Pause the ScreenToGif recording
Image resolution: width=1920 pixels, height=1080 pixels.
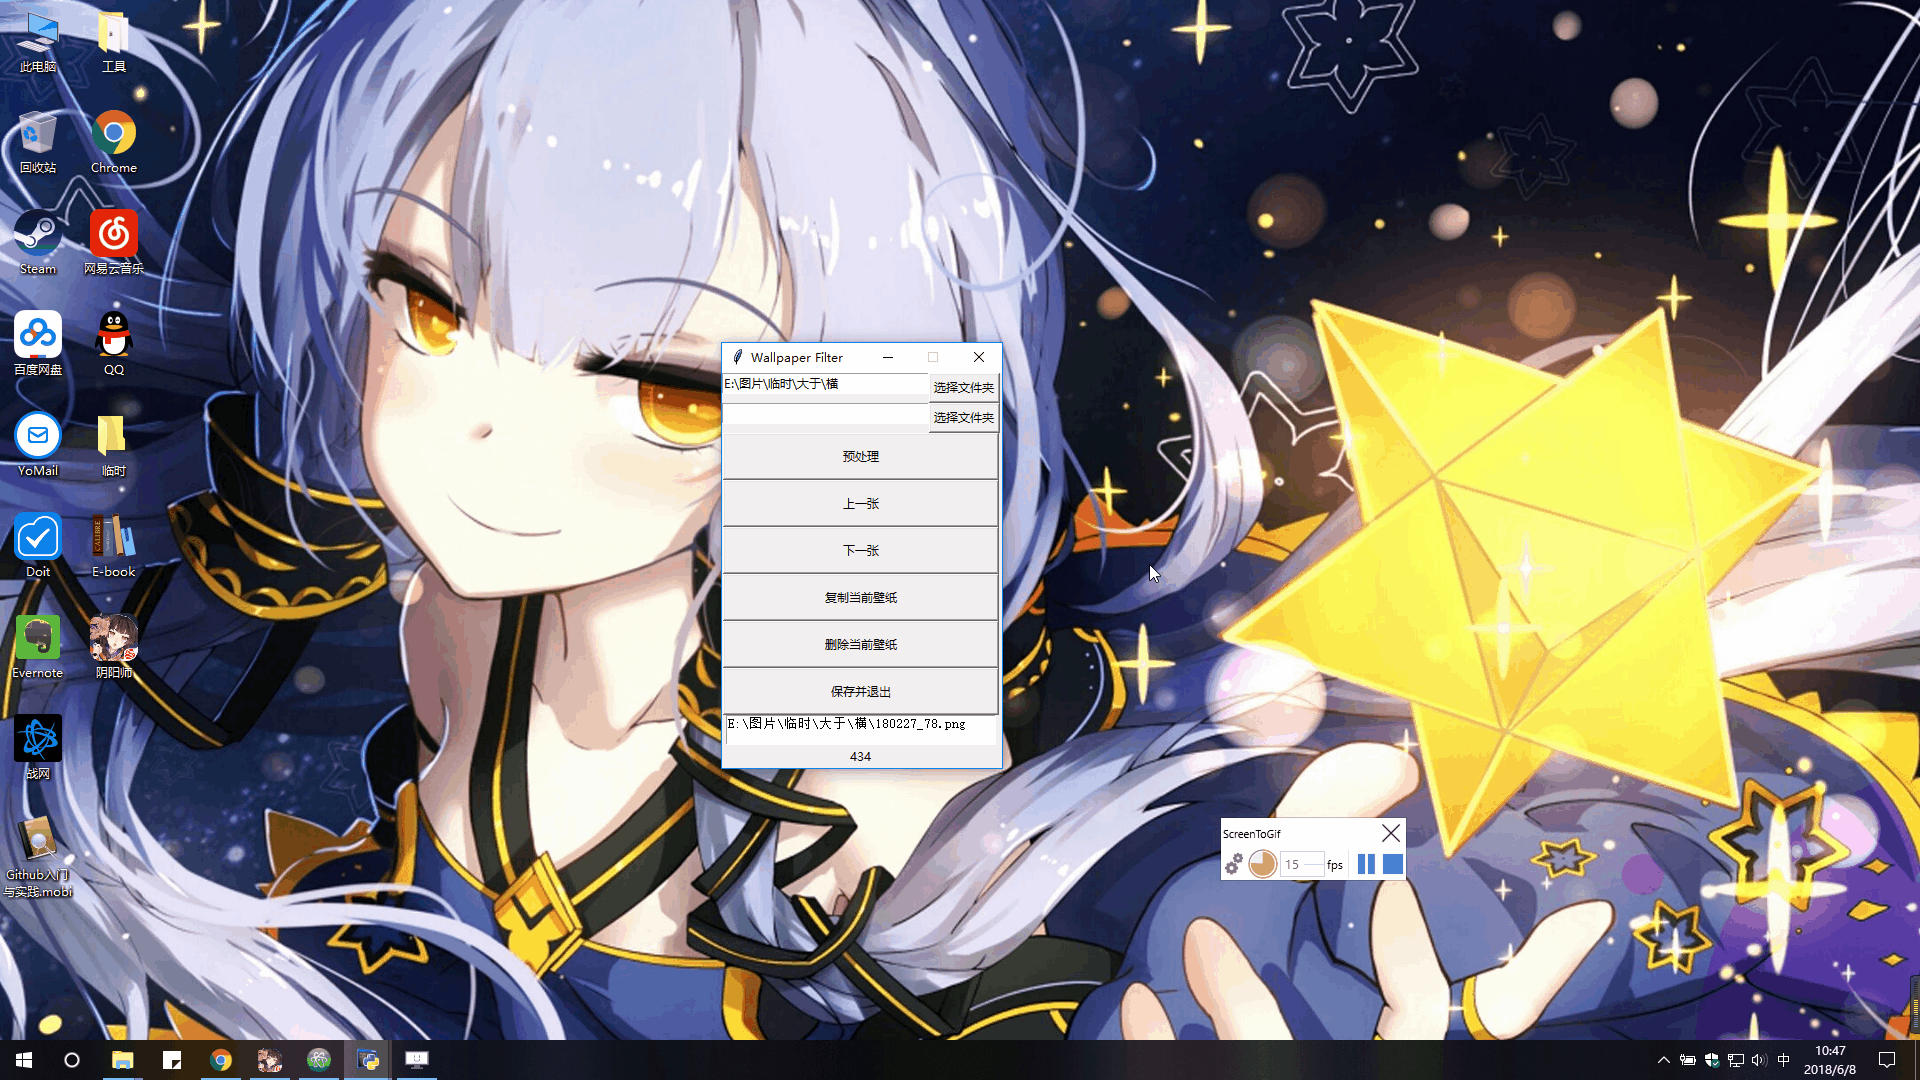point(1366,864)
